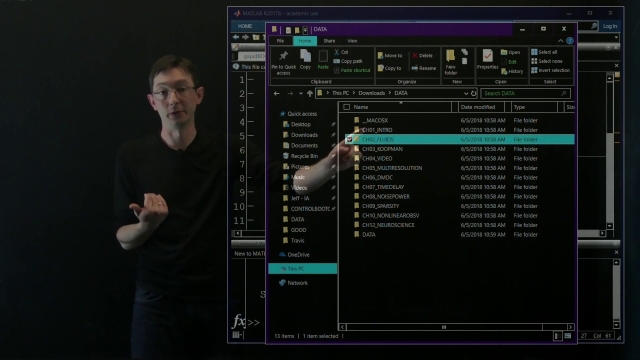Click the horizontal scrollbar of file list
Viewport: 640px width, 360px height.
coord(456,327)
